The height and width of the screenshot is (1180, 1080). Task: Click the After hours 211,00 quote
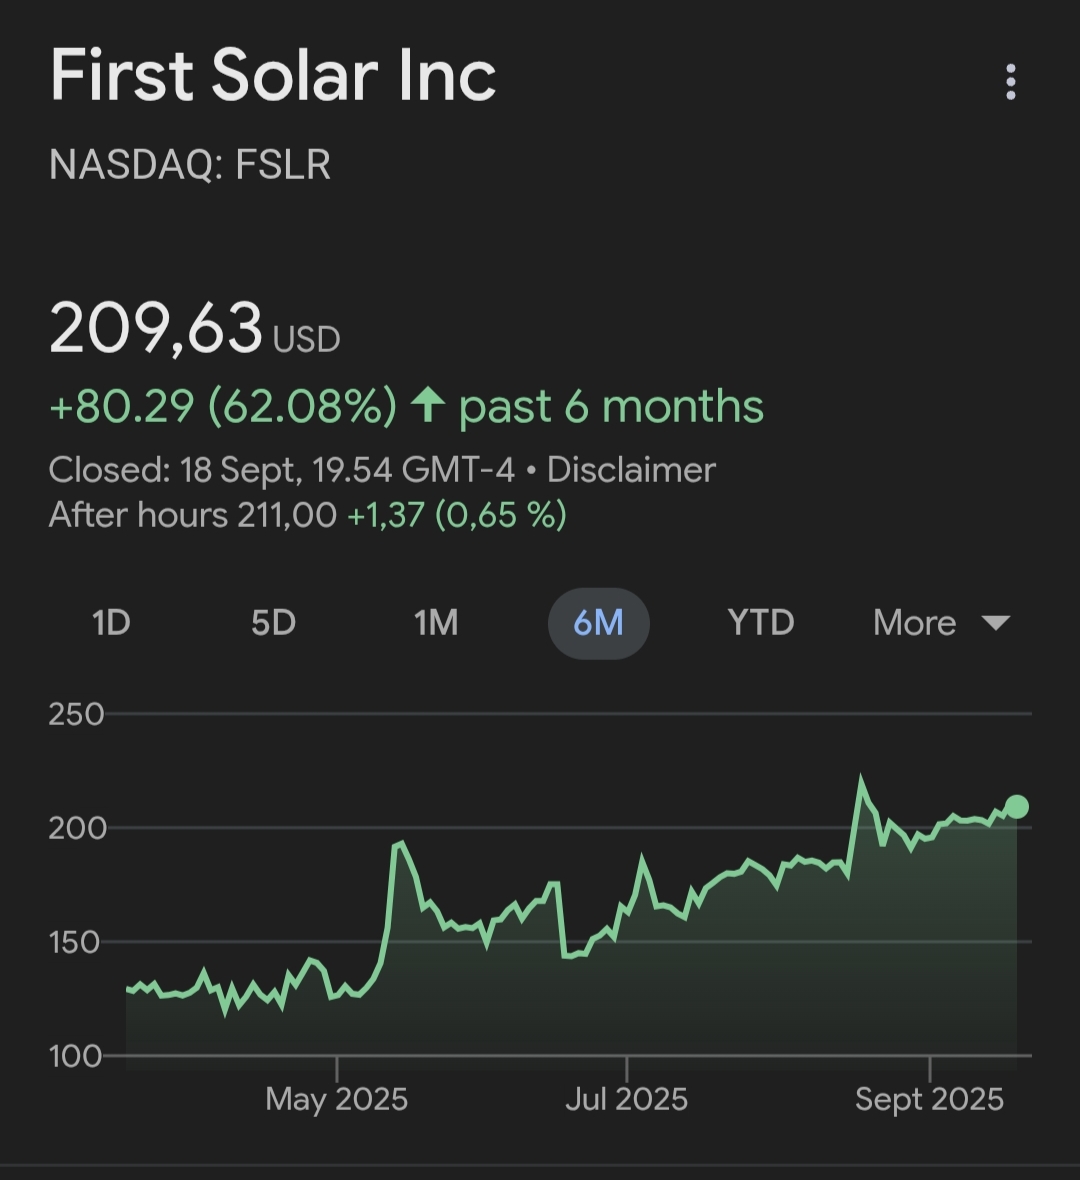tap(193, 515)
